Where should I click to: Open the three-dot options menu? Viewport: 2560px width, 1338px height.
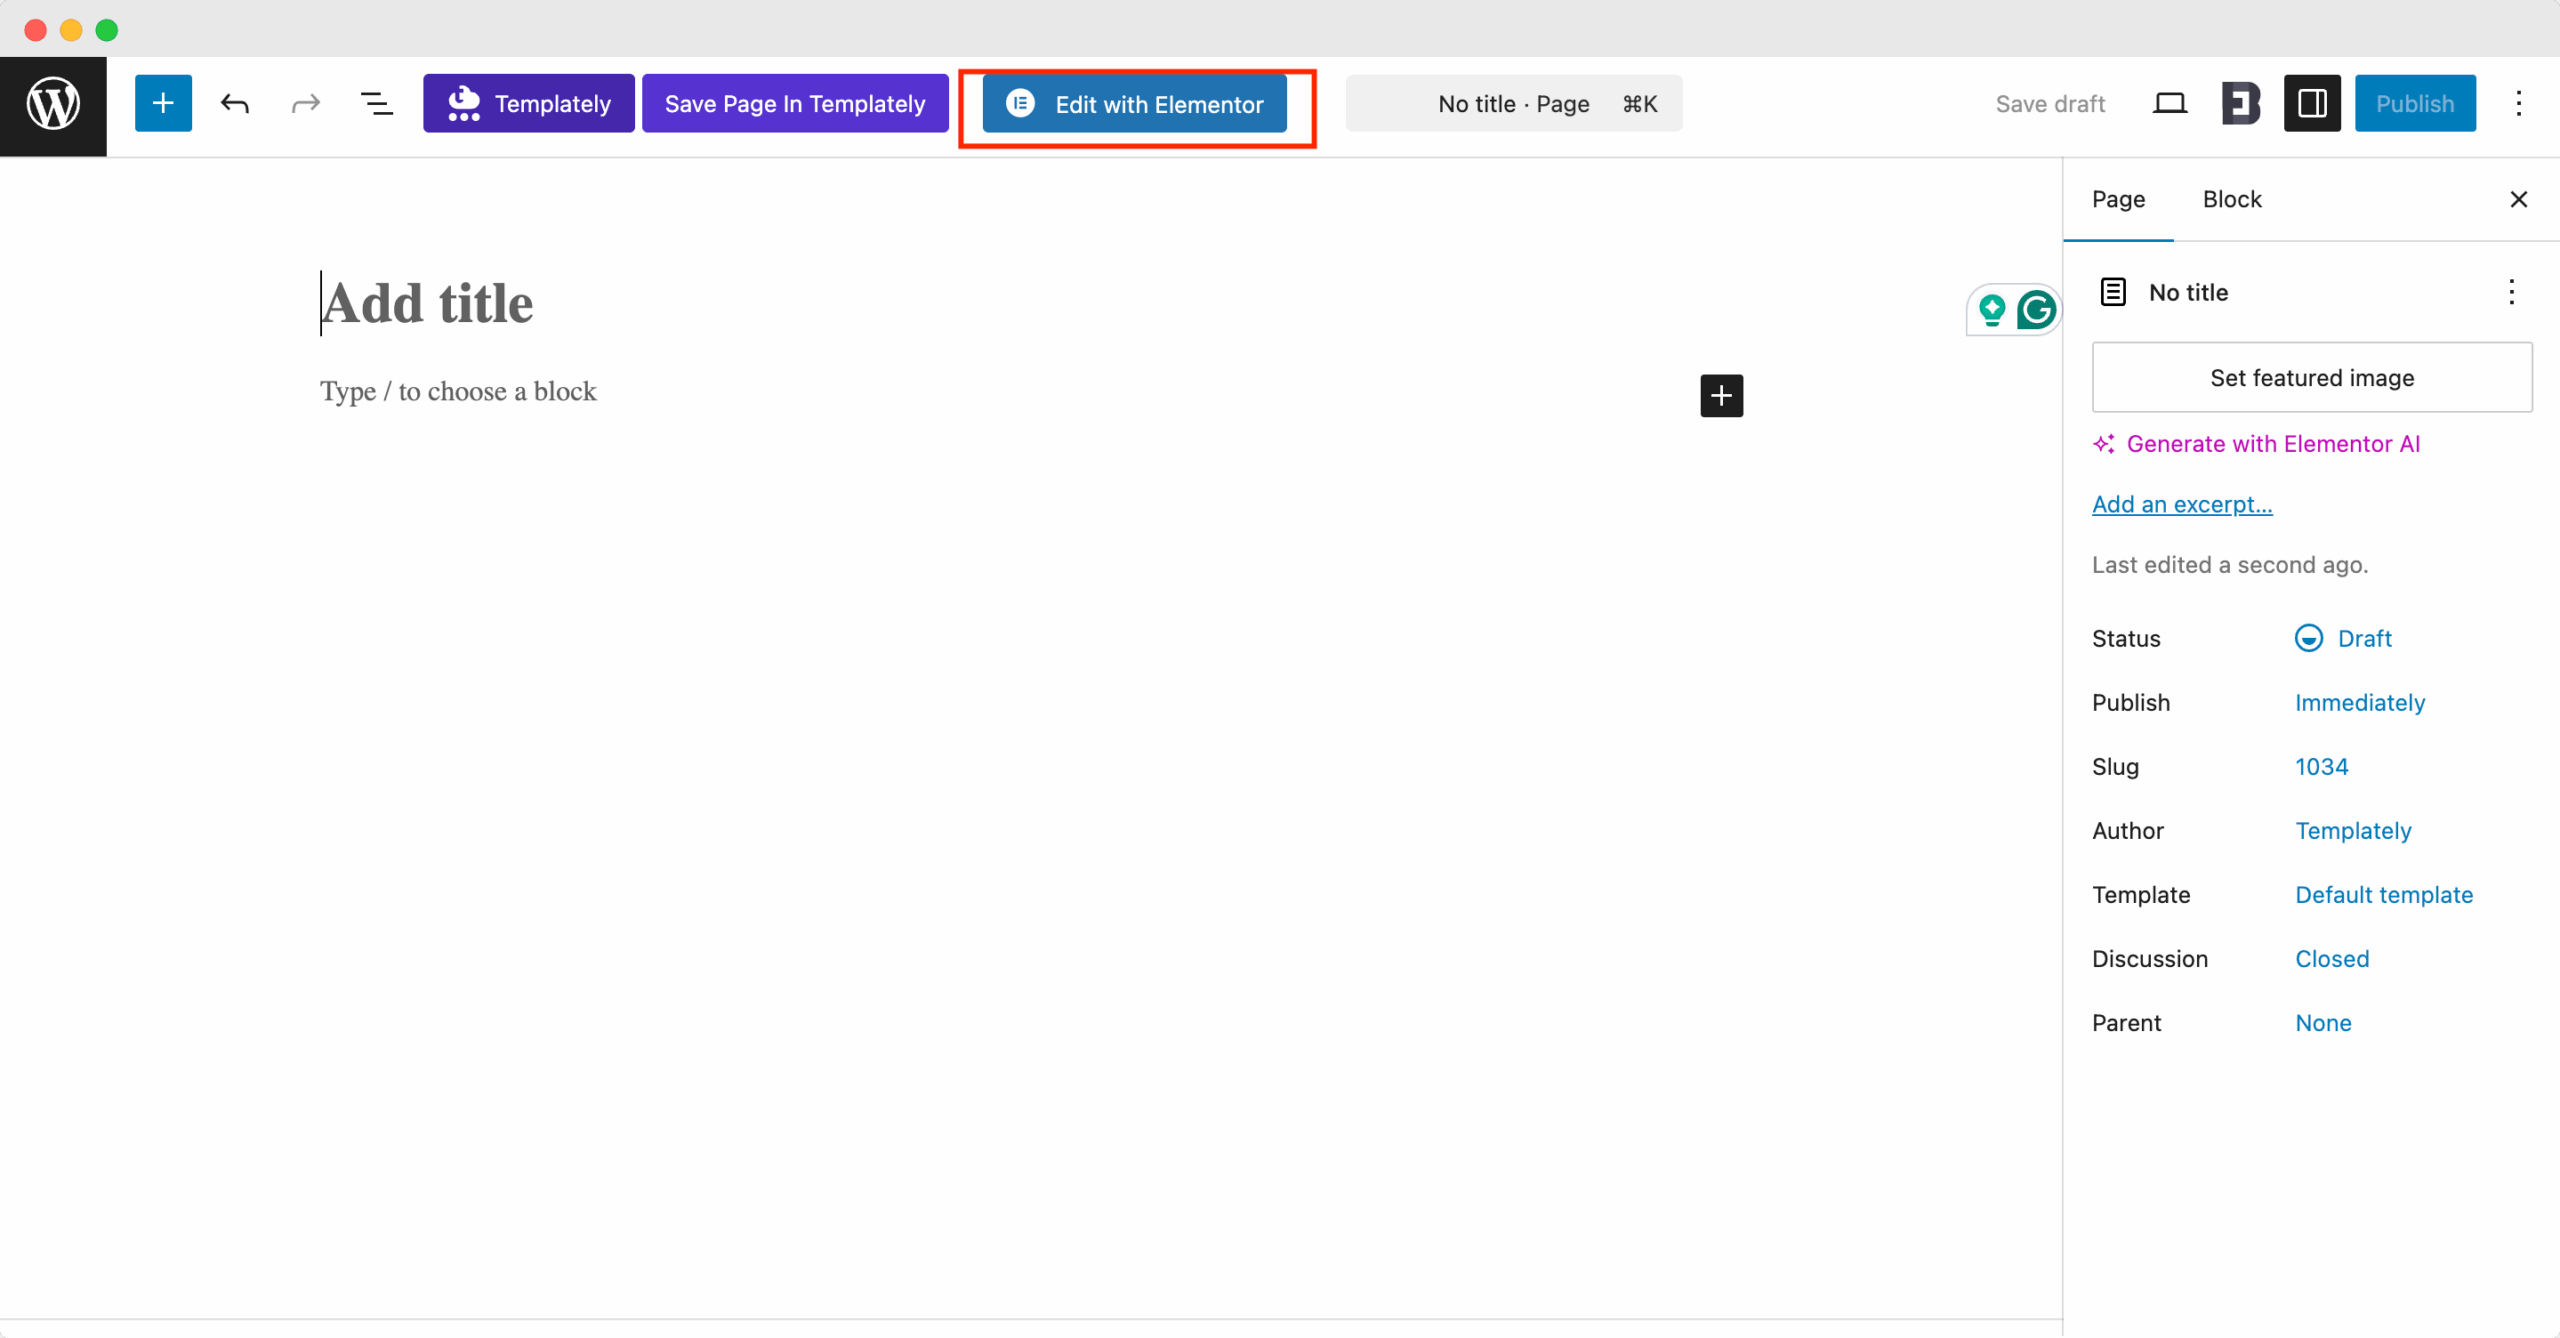(x=2519, y=103)
